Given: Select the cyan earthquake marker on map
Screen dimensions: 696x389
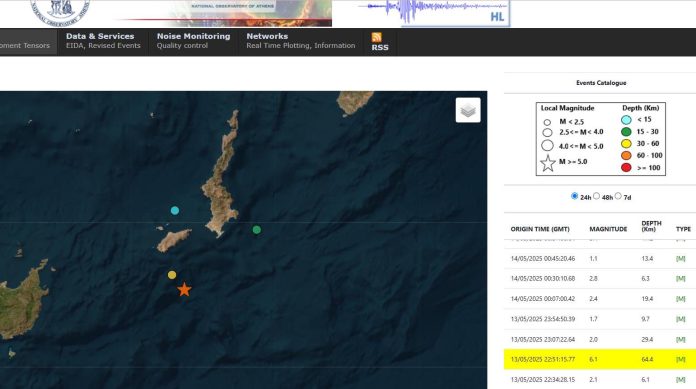Looking at the screenshot, I should tap(175, 210).
